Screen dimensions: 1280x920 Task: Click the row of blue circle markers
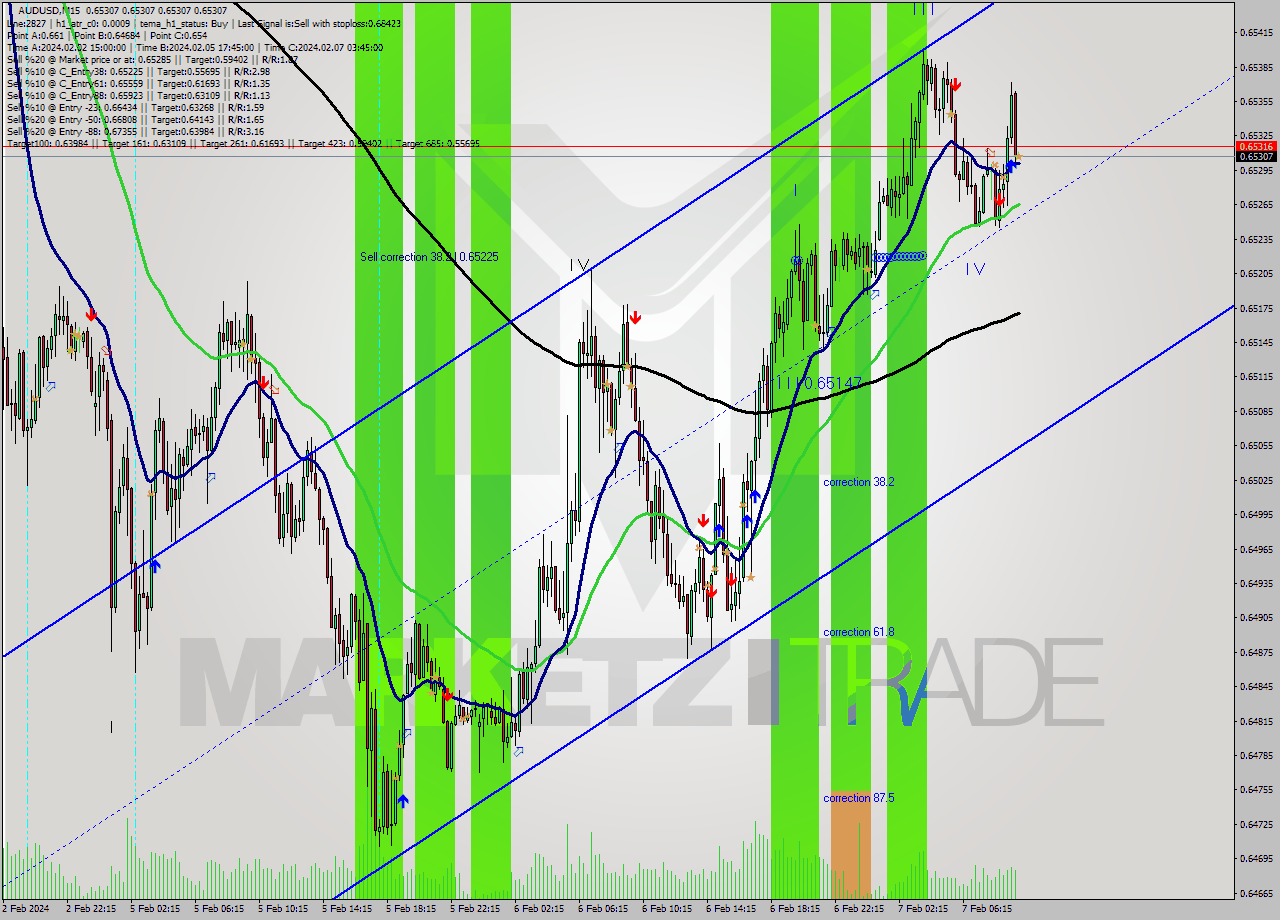[x=899, y=257]
